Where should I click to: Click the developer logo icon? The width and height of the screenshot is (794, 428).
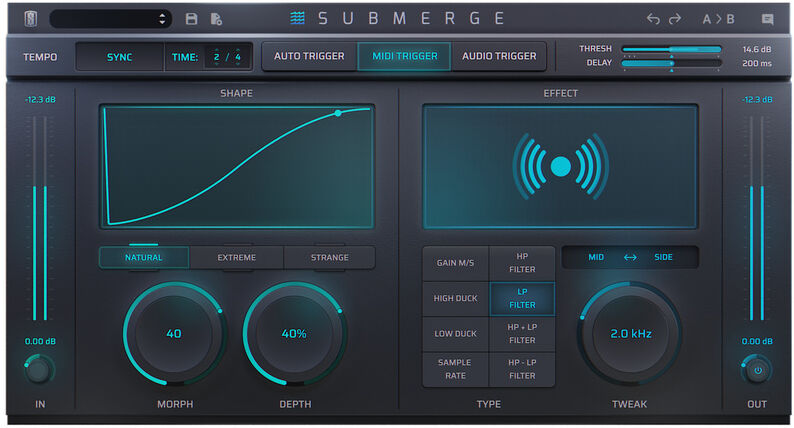click(x=31, y=19)
